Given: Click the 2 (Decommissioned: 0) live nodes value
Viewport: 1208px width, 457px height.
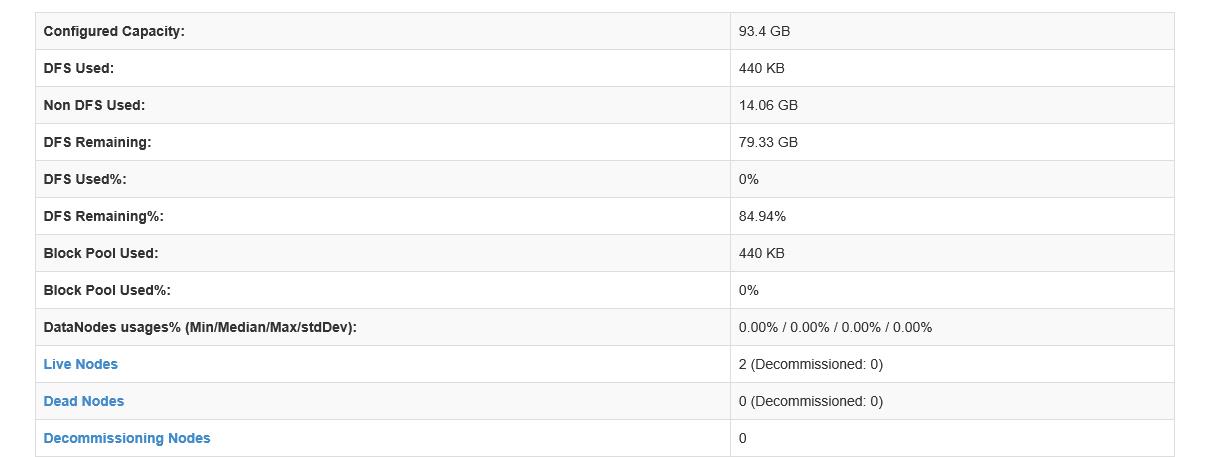Looking at the screenshot, I should (x=811, y=364).
